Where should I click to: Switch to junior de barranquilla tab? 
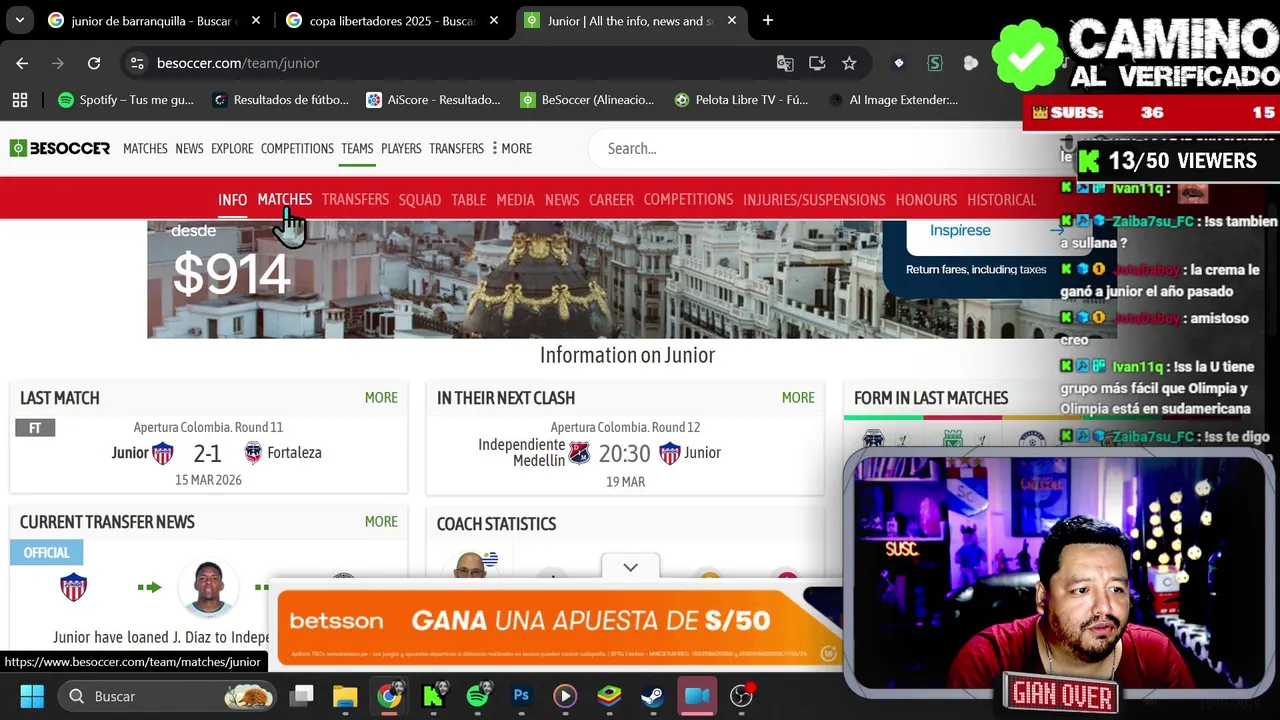coord(151,21)
